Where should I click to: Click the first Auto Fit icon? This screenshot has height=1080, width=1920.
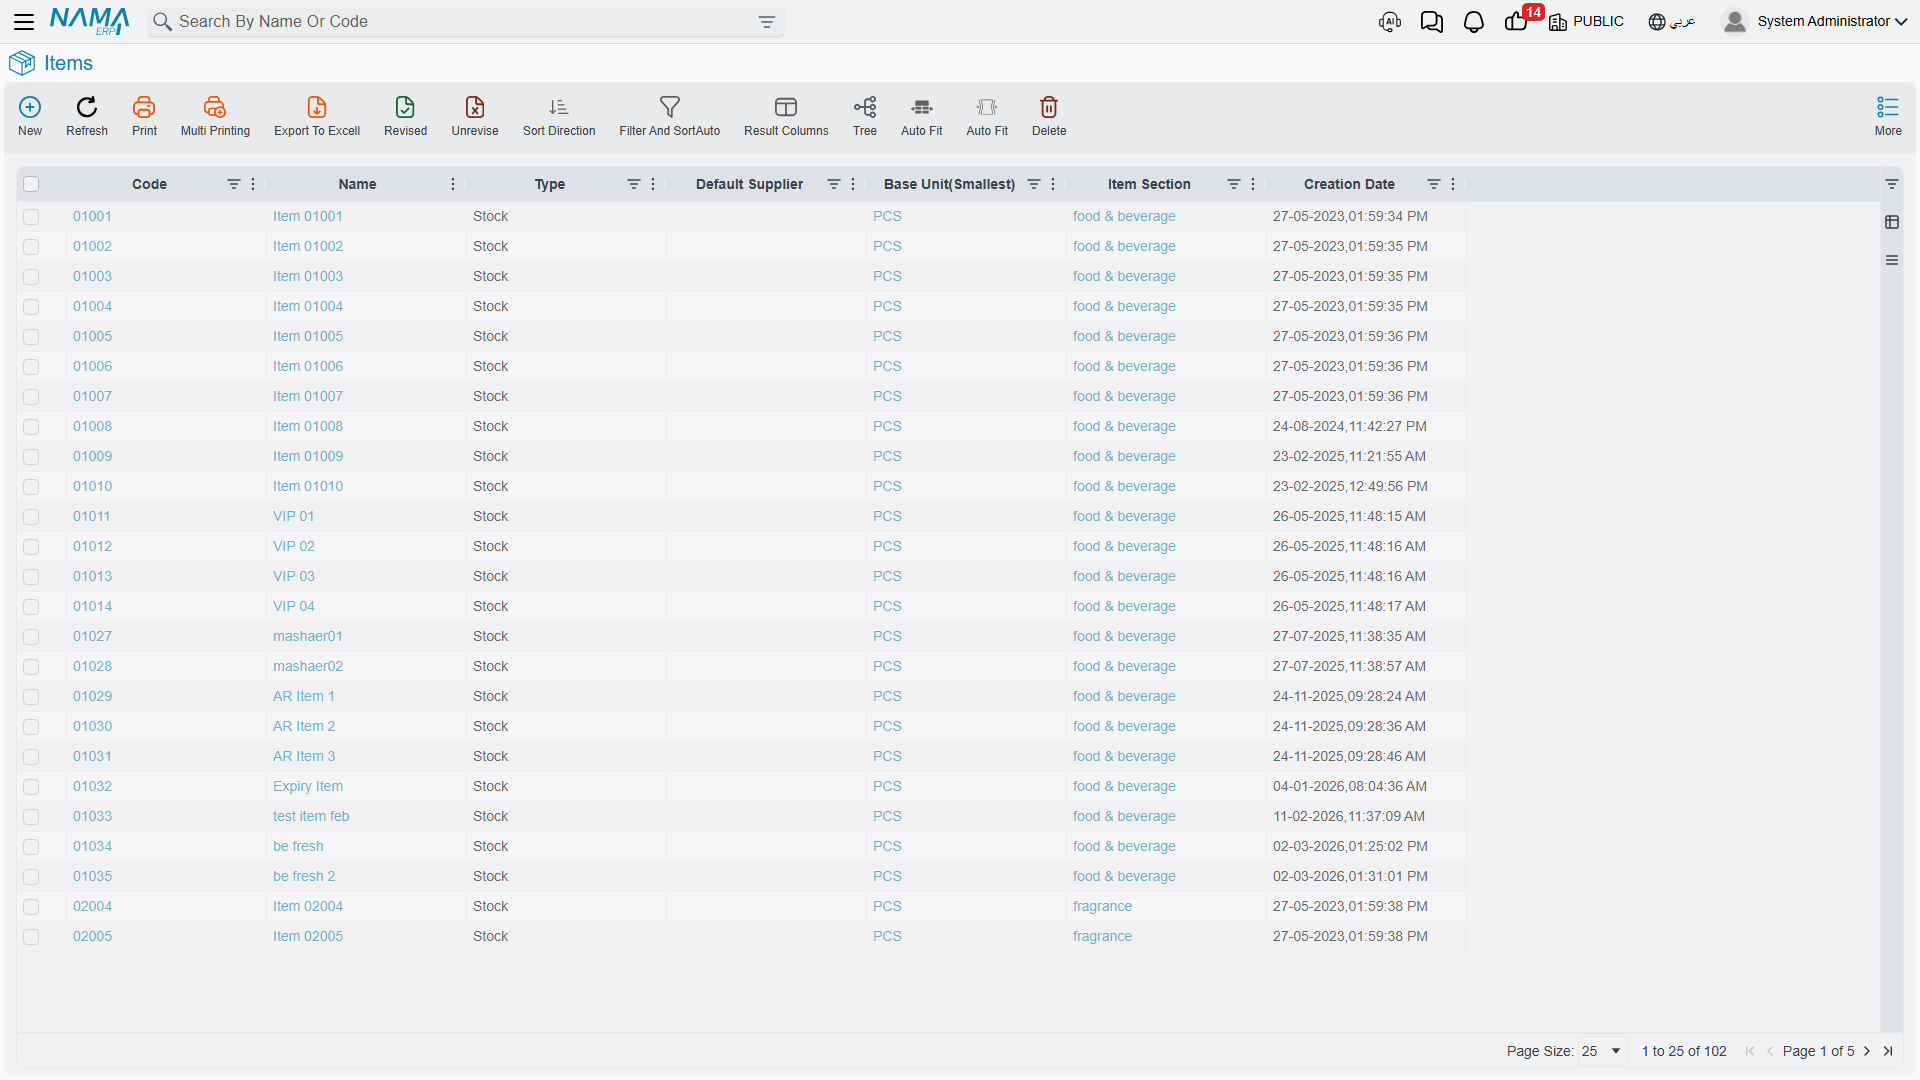pos(922,116)
